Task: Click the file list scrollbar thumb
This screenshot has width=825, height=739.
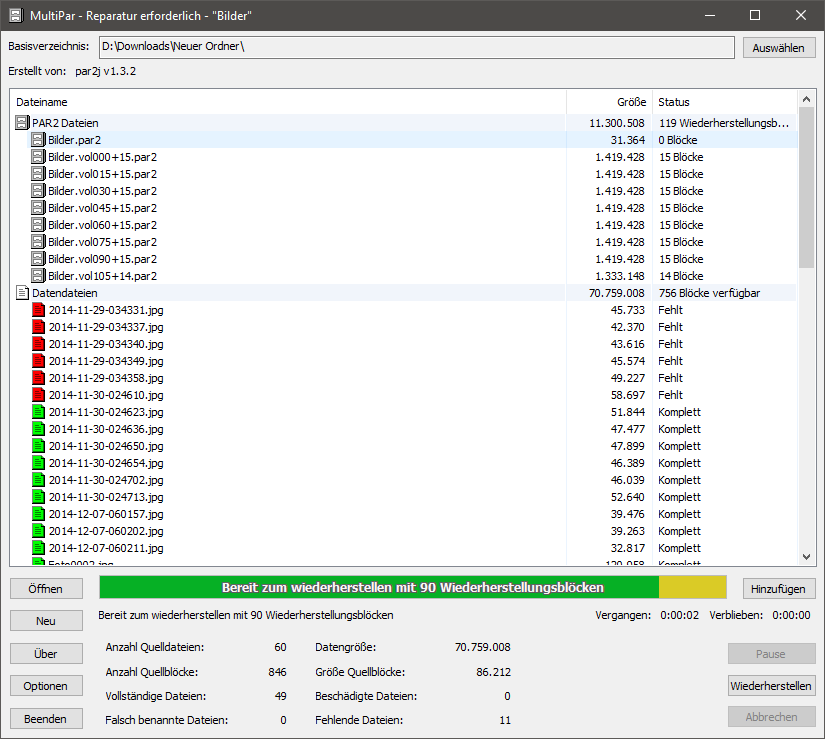Action: coord(807,188)
